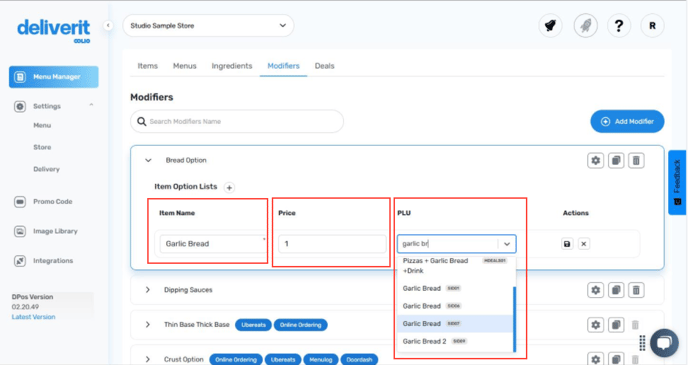Delete the Thin Base Thick Base modifier
This screenshot has height=365, width=688.
coord(635,325)
